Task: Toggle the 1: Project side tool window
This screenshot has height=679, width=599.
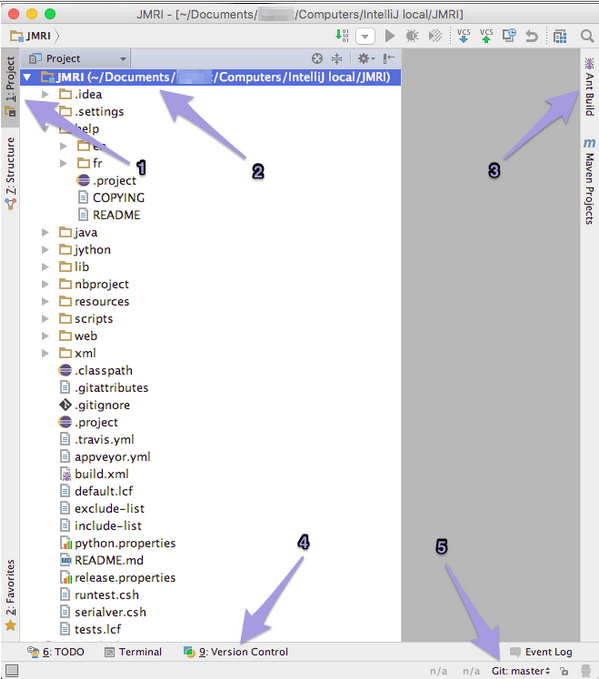Action: pos(10,87)
